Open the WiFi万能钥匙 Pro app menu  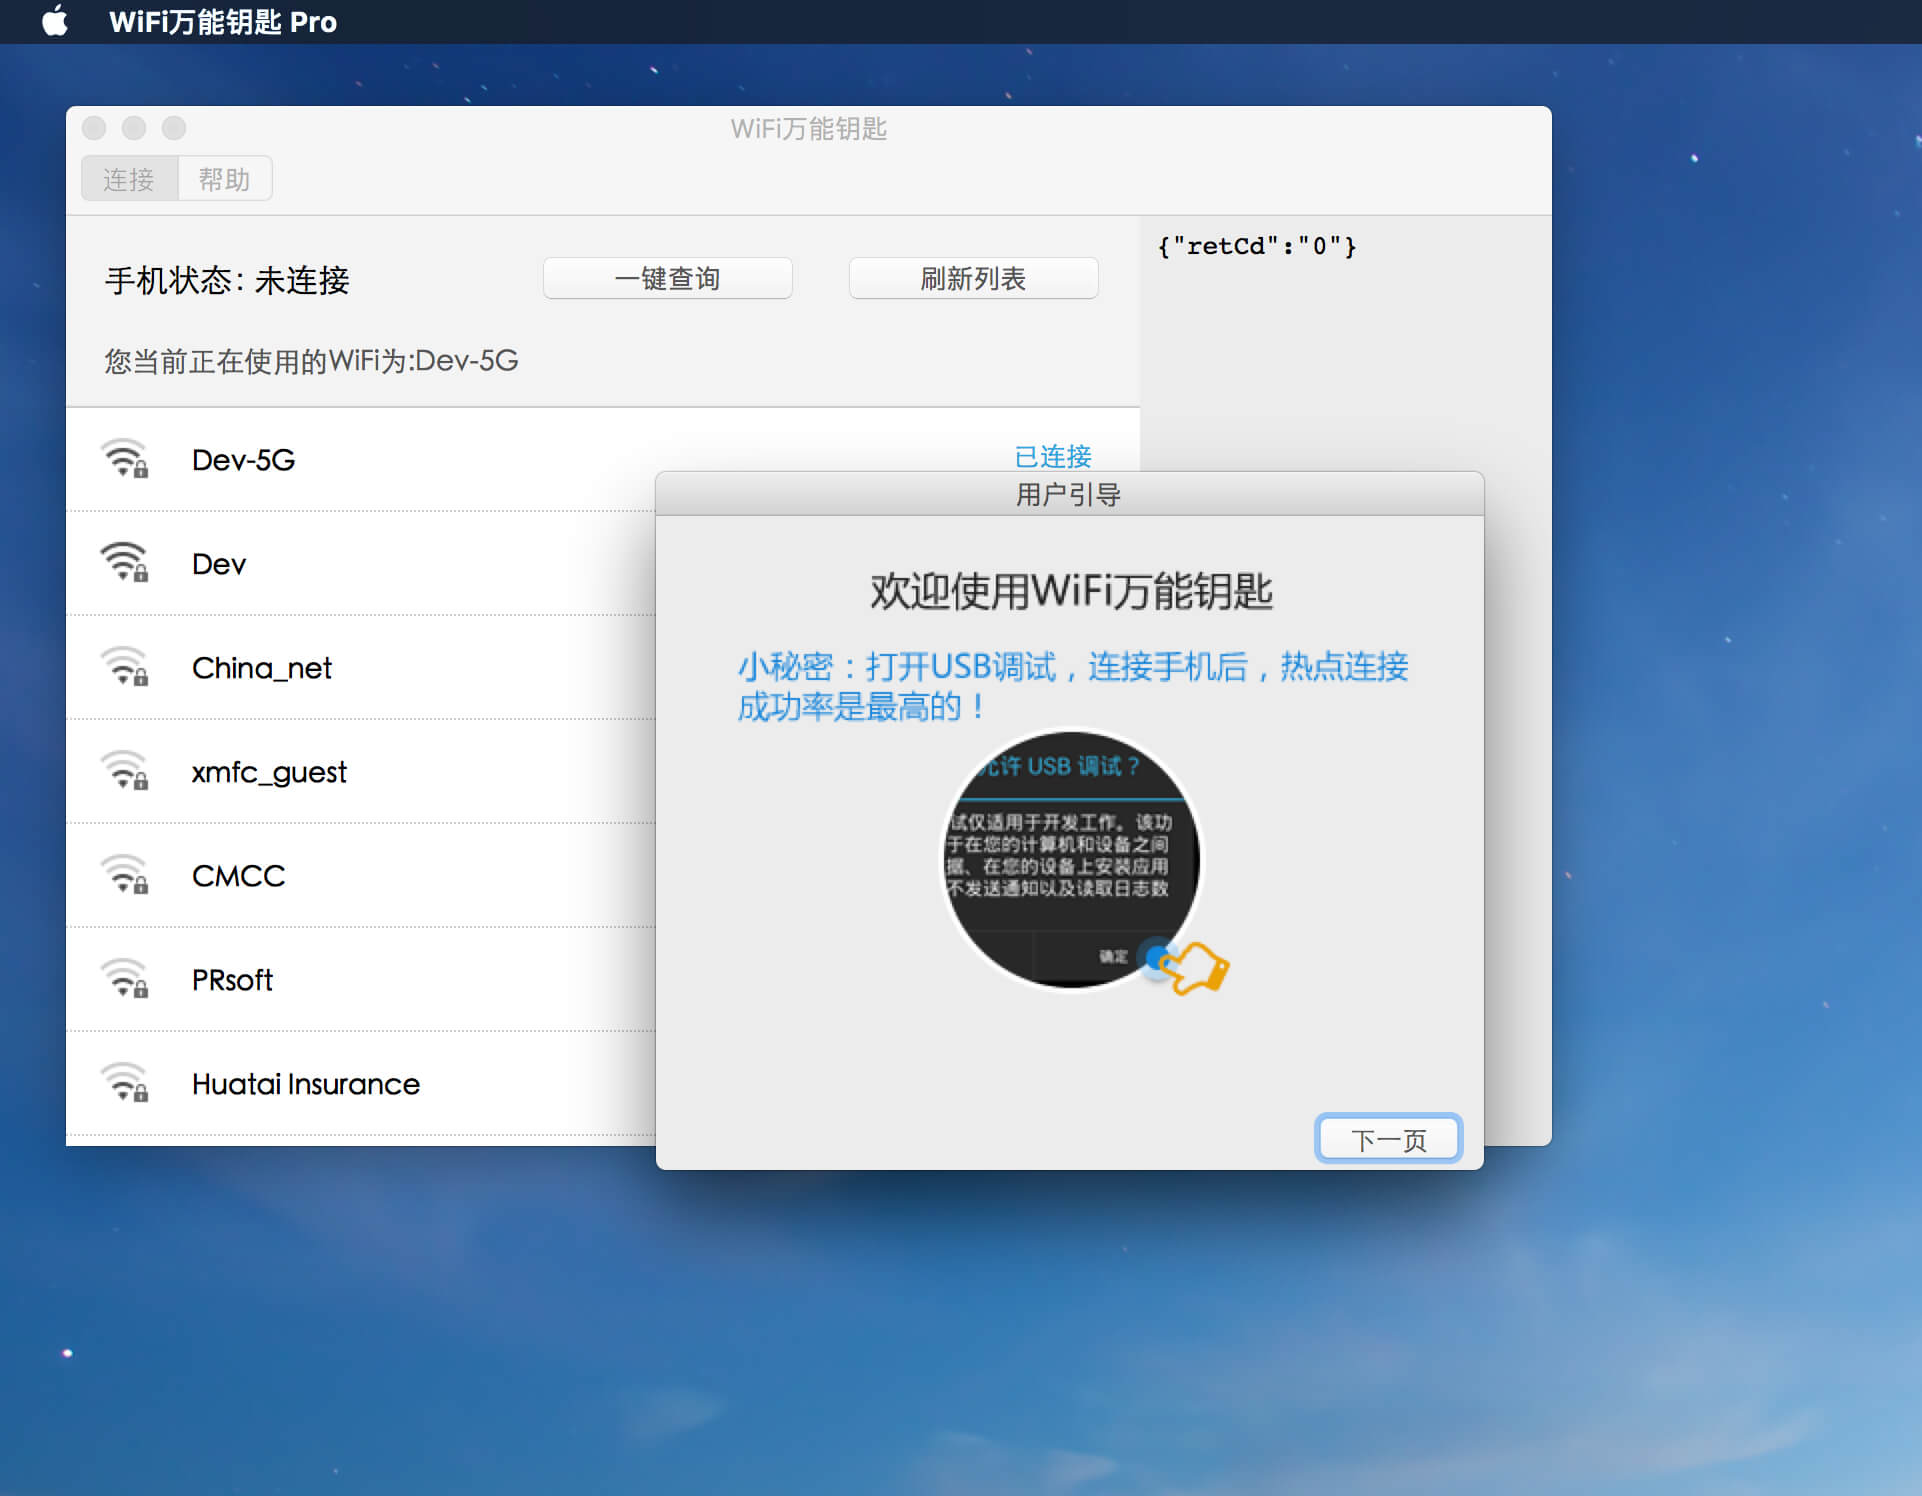point(223,22)
